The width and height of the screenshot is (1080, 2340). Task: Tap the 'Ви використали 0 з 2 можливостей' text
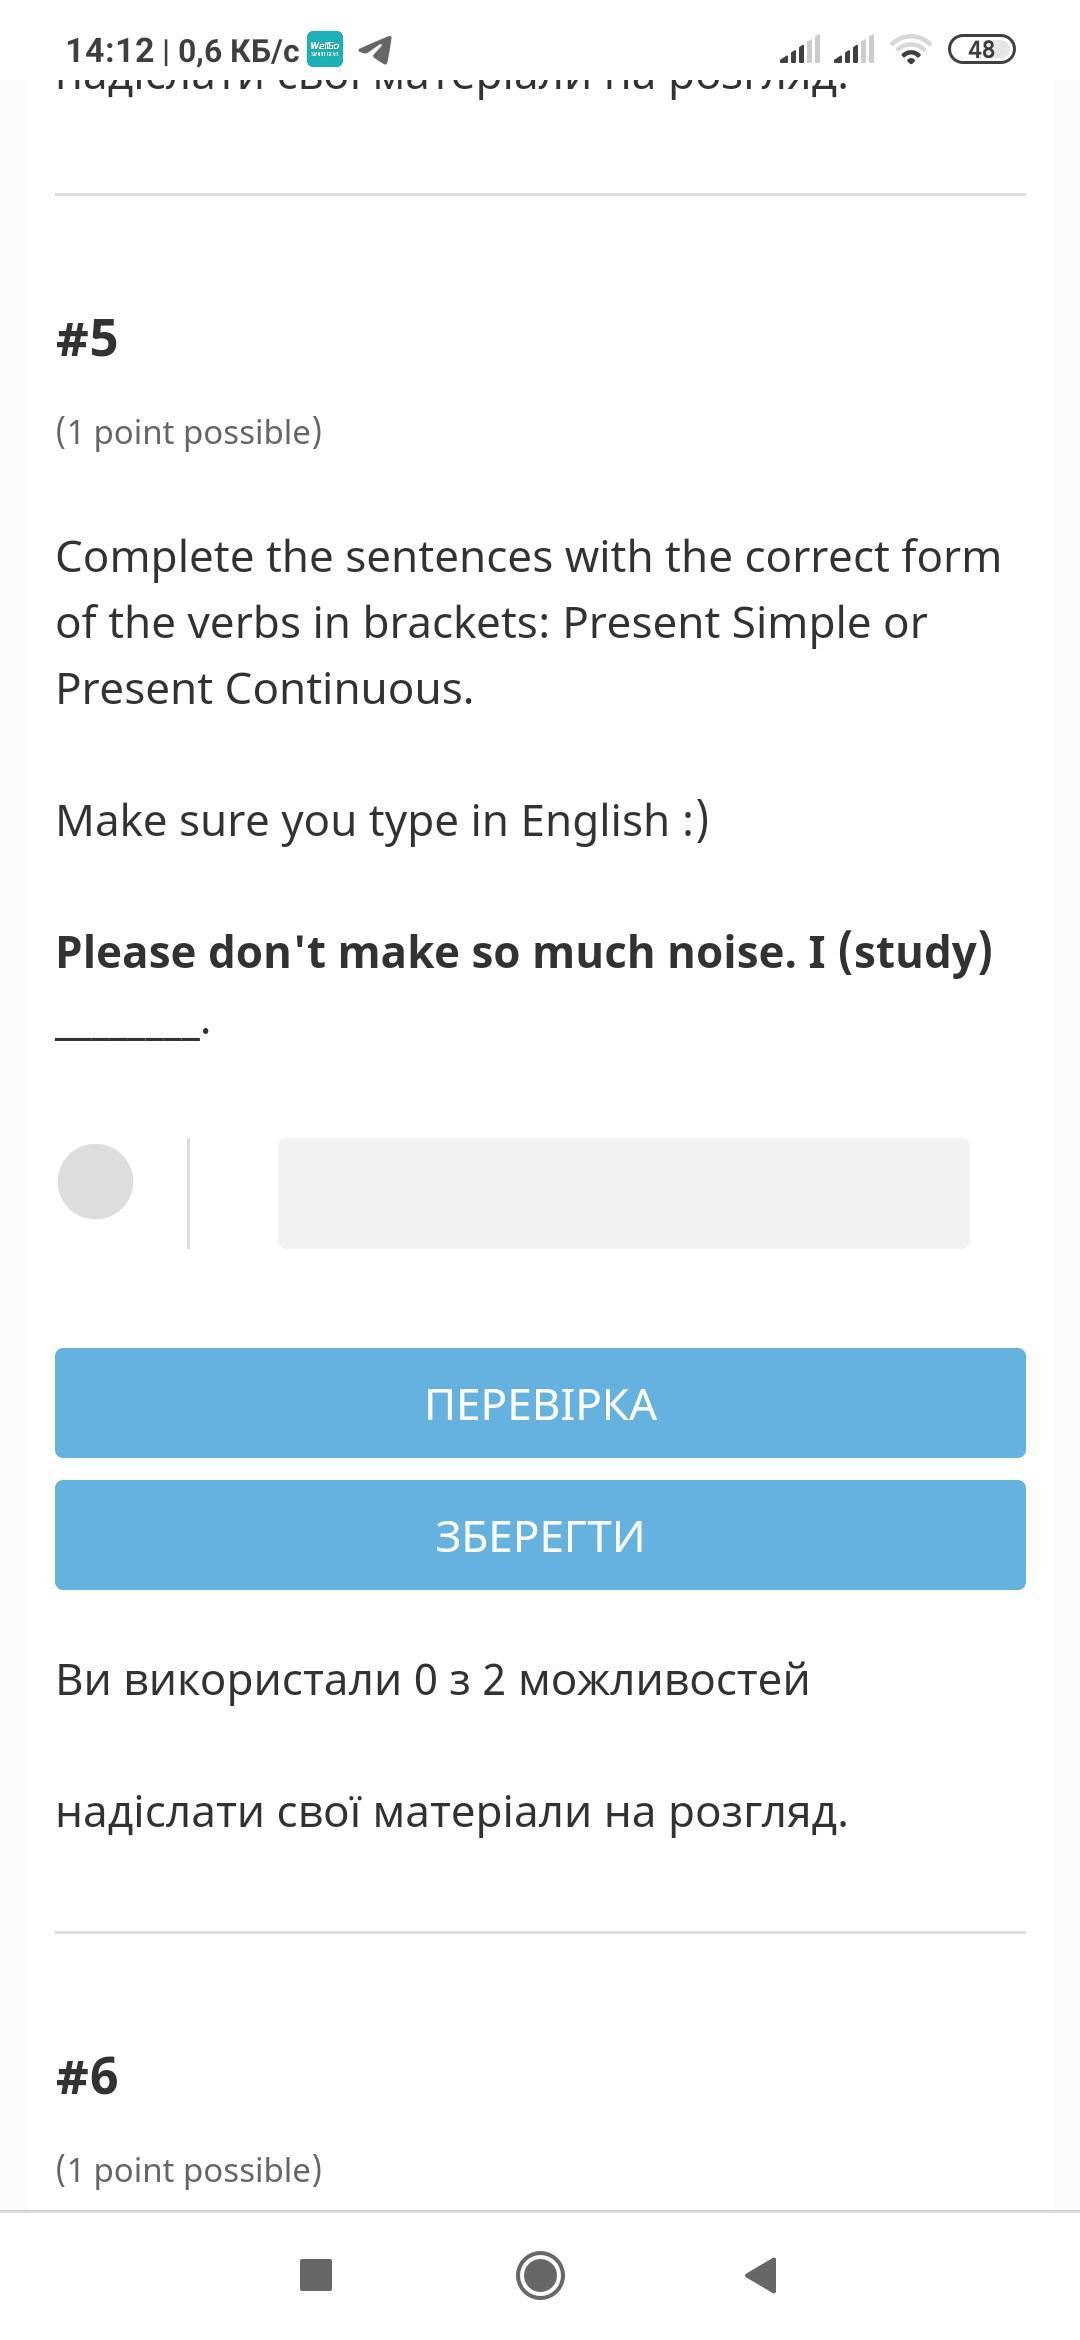pyautogui.click(x=432, y=1679)
